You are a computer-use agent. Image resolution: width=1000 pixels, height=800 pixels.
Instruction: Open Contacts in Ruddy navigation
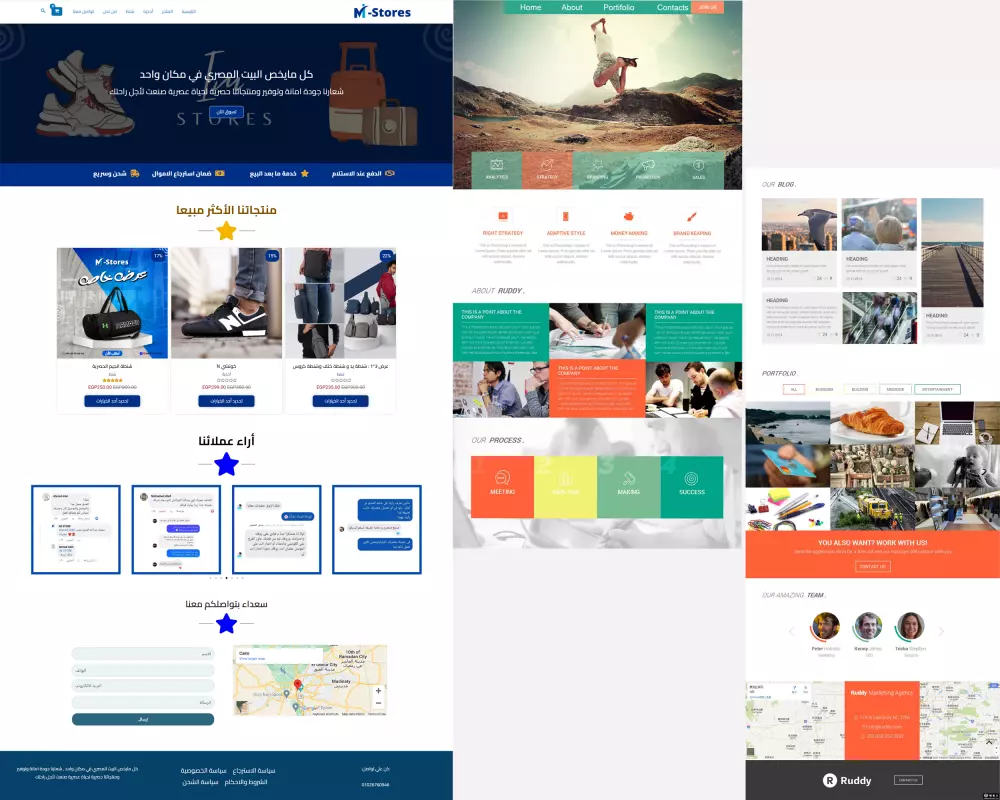coord(672,7)
